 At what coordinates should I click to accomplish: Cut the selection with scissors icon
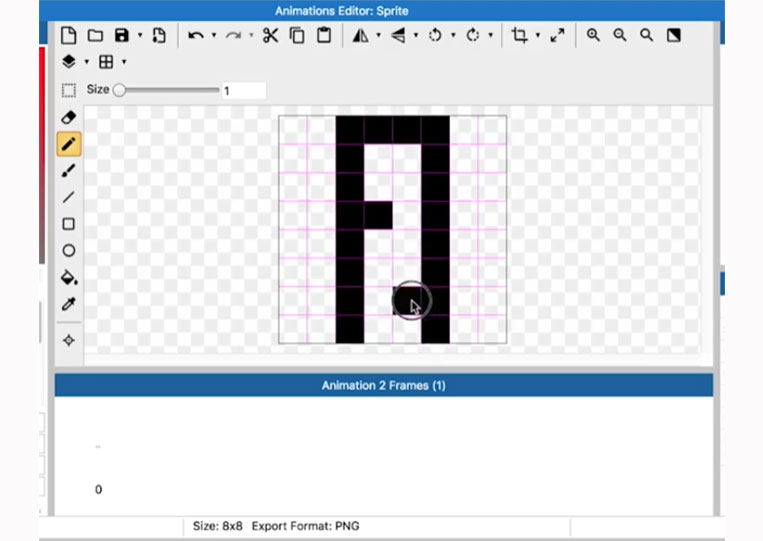tap(270, 35)
